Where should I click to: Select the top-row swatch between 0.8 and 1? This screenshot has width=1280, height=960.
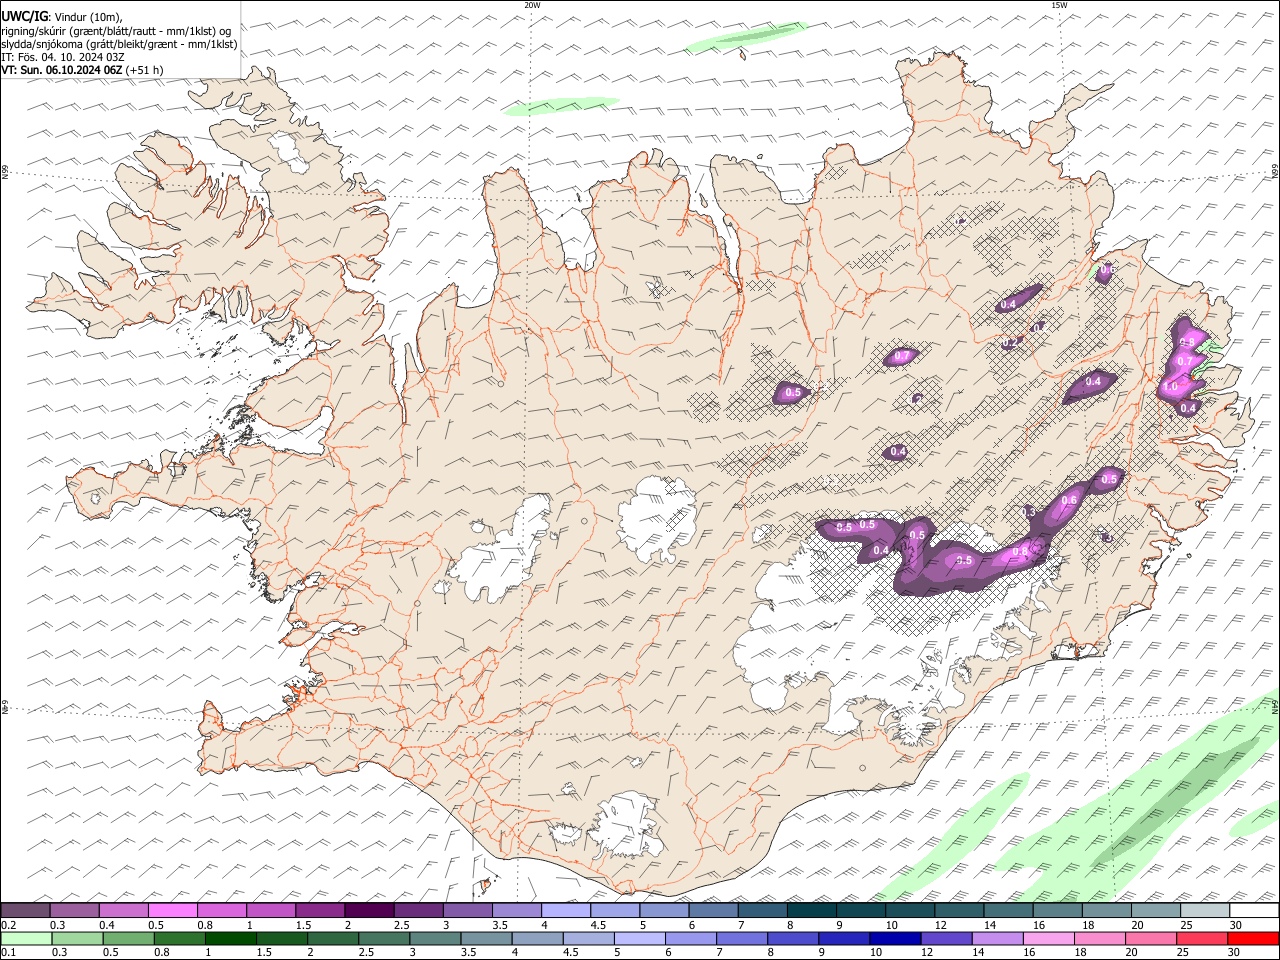click(221, 911)
